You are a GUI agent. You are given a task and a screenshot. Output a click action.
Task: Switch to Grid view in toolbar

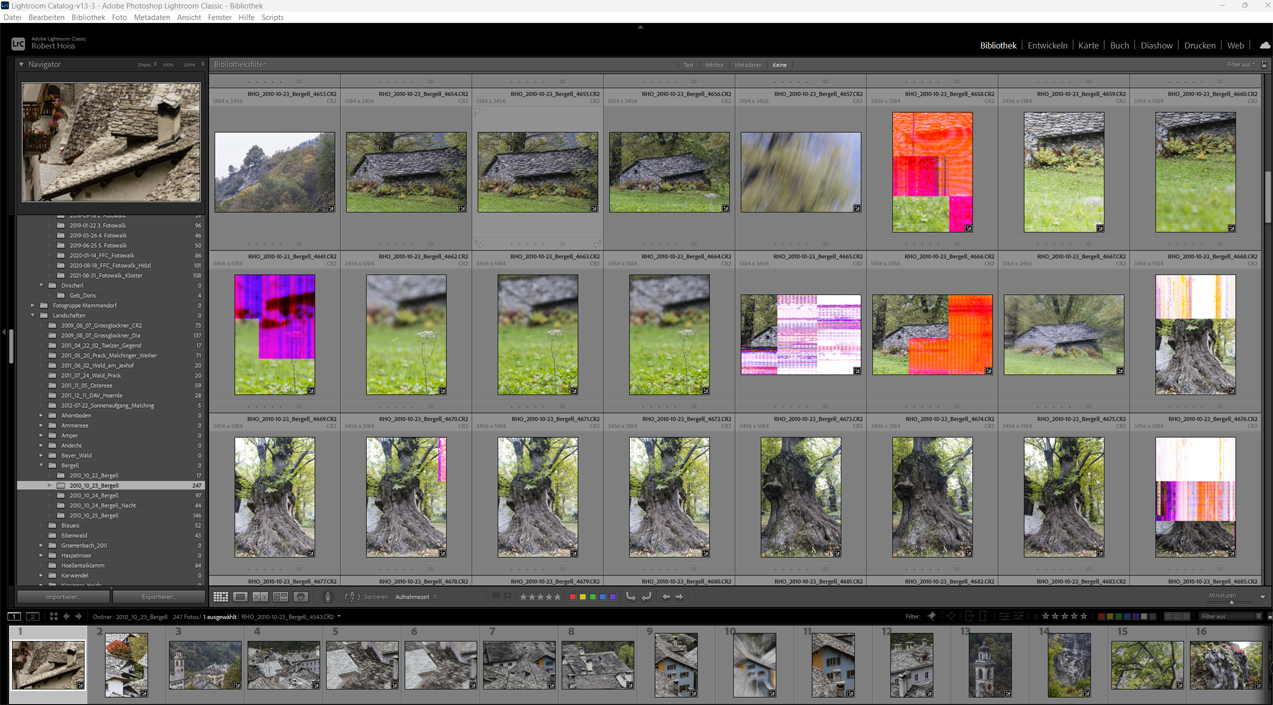220,597
